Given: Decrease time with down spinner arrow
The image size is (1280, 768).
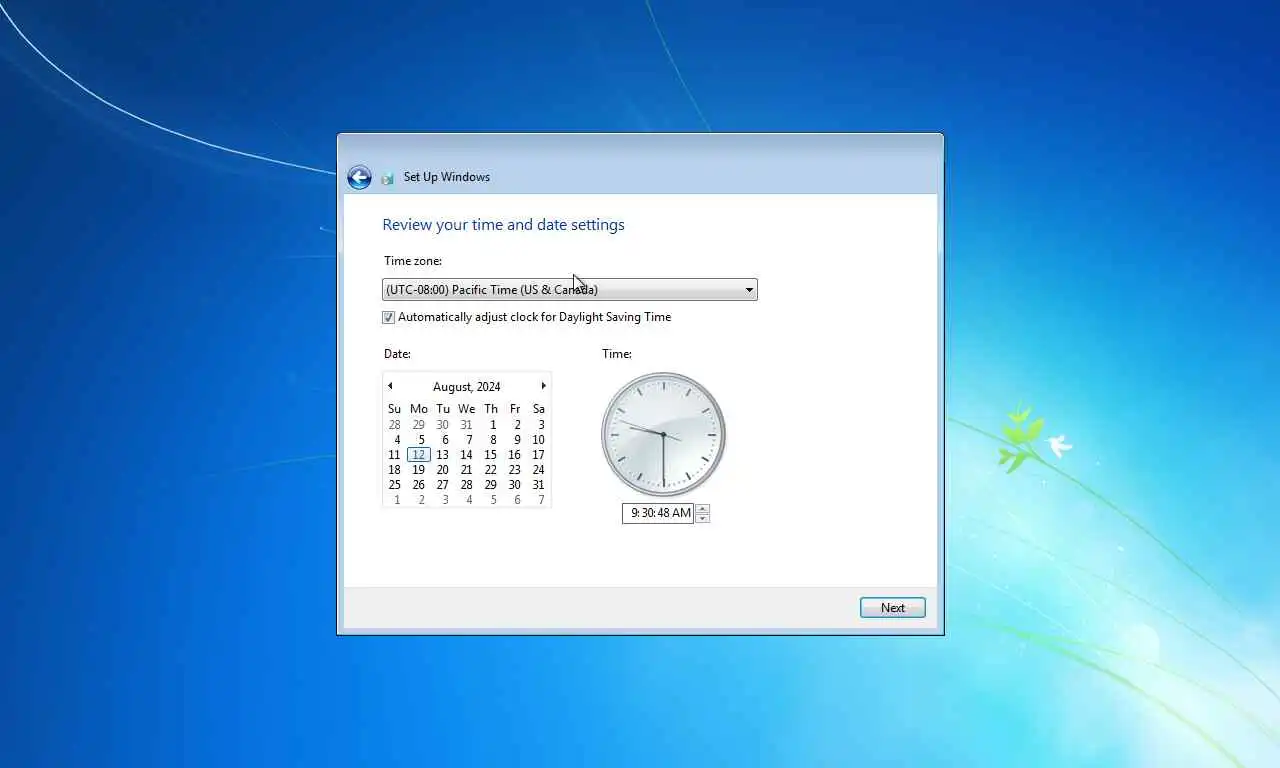Looking at the screenshot, I should point(703,518).
